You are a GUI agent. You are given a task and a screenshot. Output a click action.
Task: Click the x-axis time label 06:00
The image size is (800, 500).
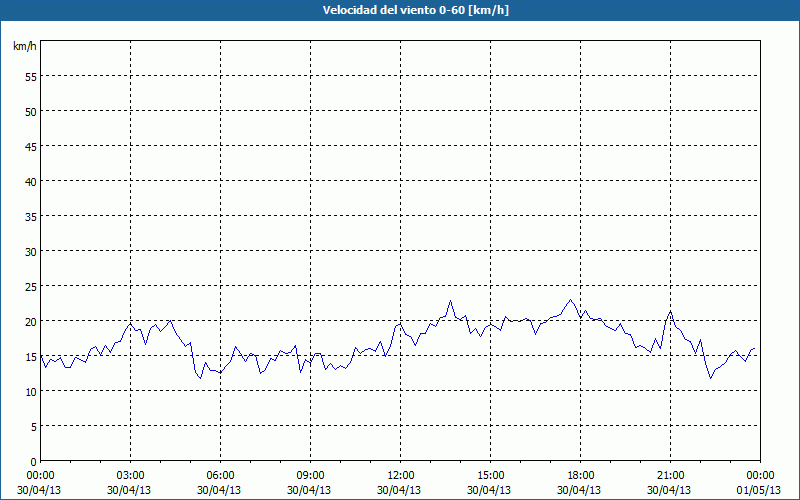pyautogui.click(x=220, y=476)
